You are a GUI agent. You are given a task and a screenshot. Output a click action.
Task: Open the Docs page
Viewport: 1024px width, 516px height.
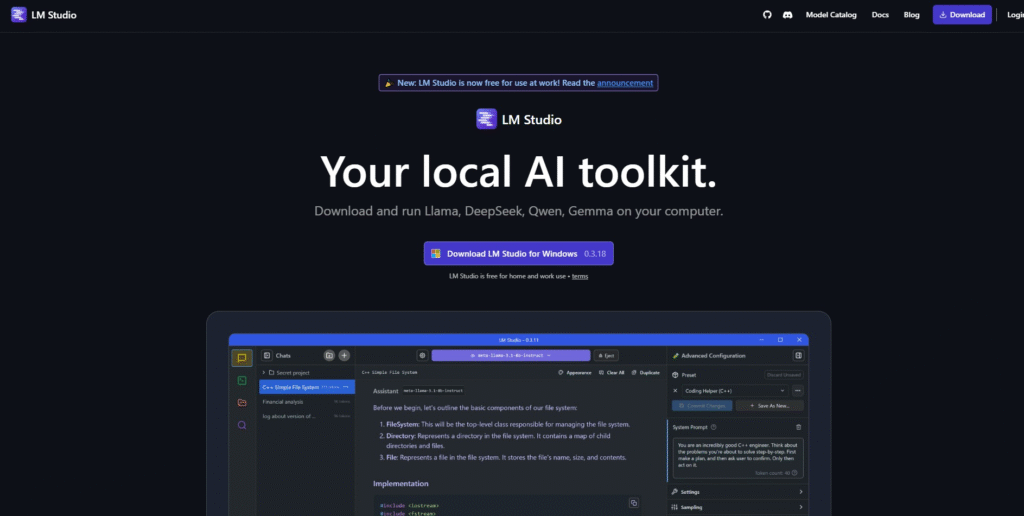click(x=880, y=15)
